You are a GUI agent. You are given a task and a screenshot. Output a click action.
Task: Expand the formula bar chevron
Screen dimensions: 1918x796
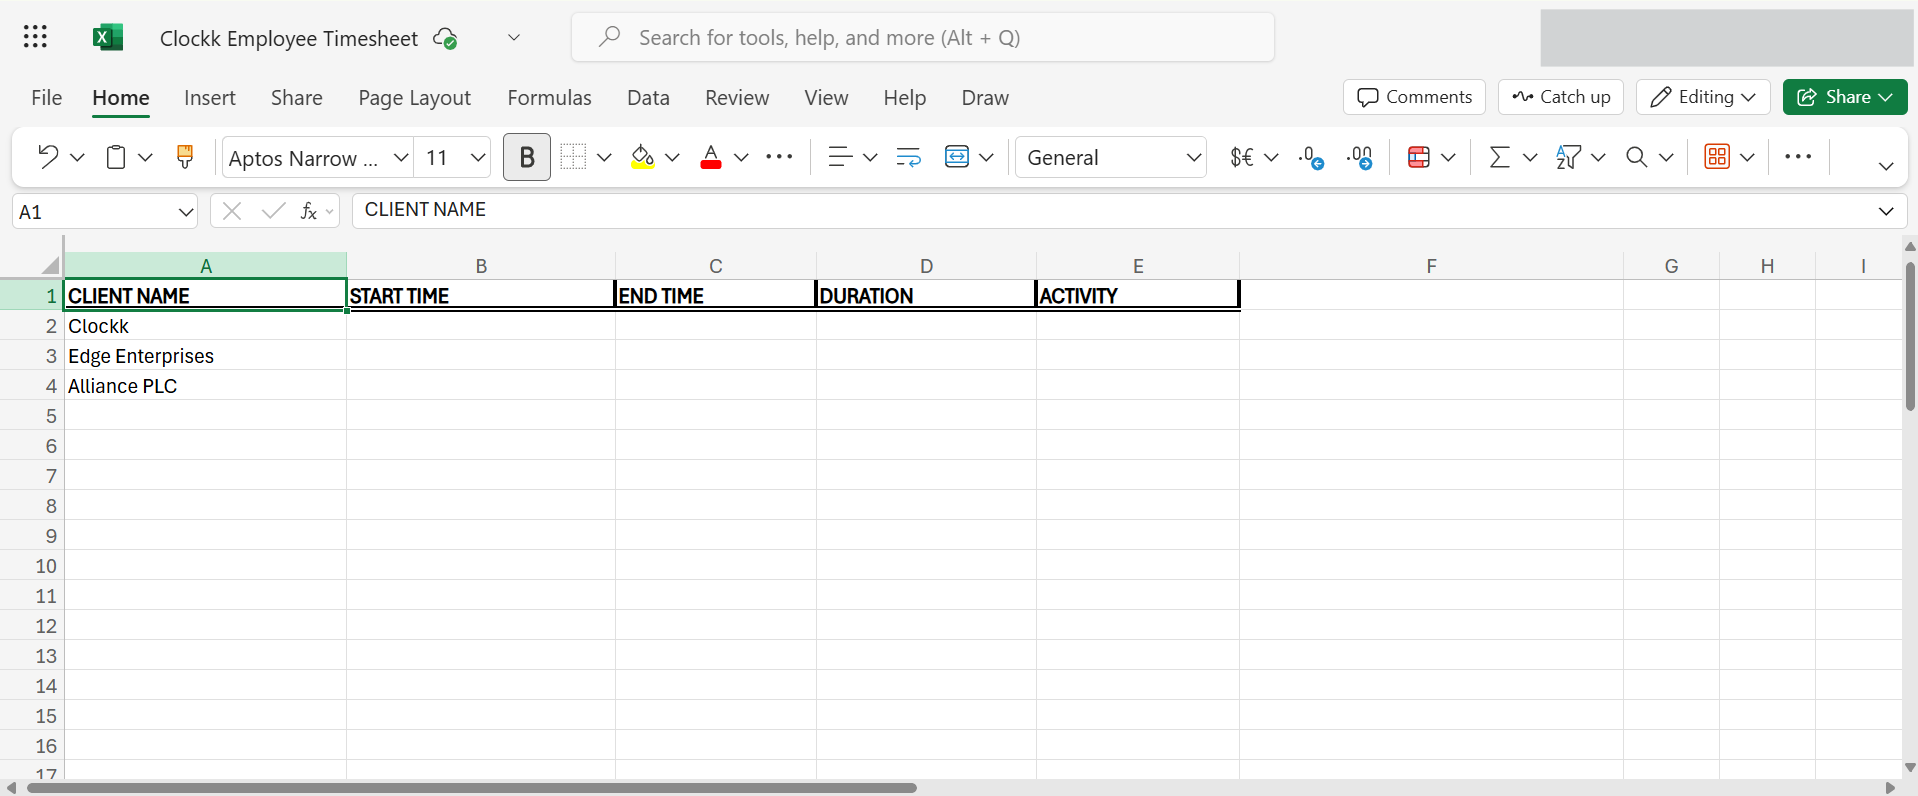[x=1886, y=211]
